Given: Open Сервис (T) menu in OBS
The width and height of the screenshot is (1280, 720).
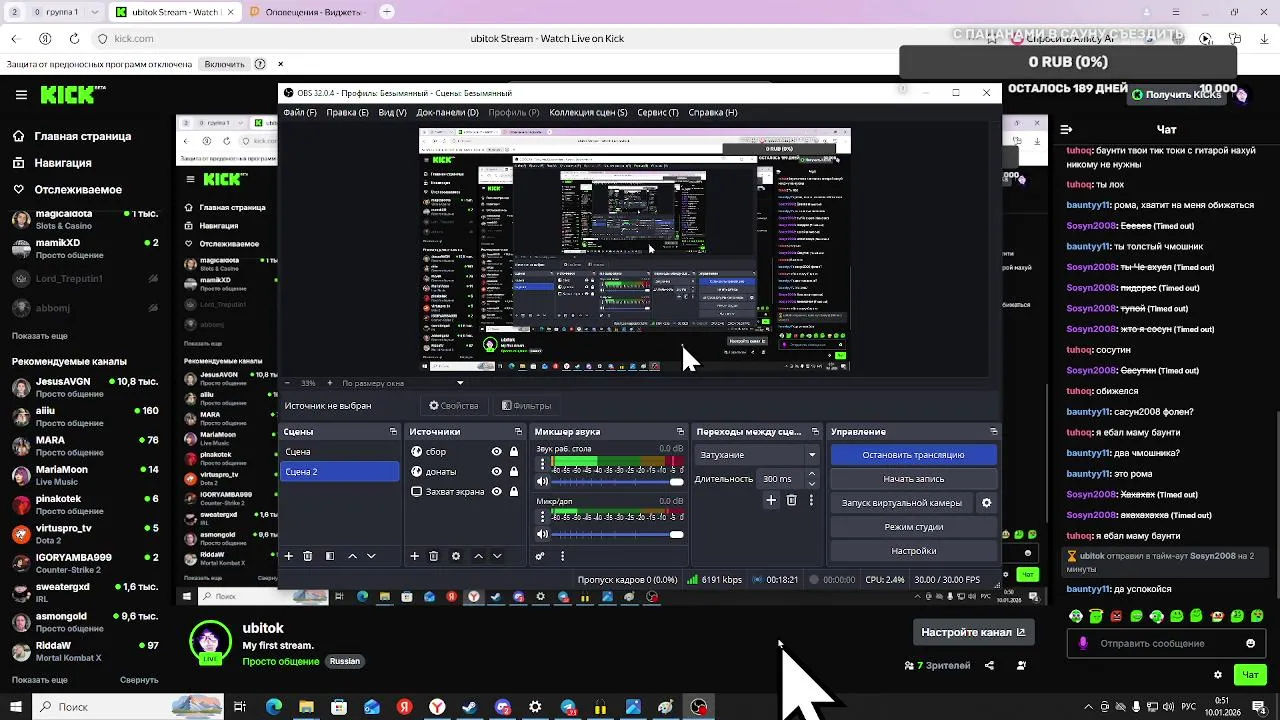Looking at the screenshot, I should pos(657,113).
